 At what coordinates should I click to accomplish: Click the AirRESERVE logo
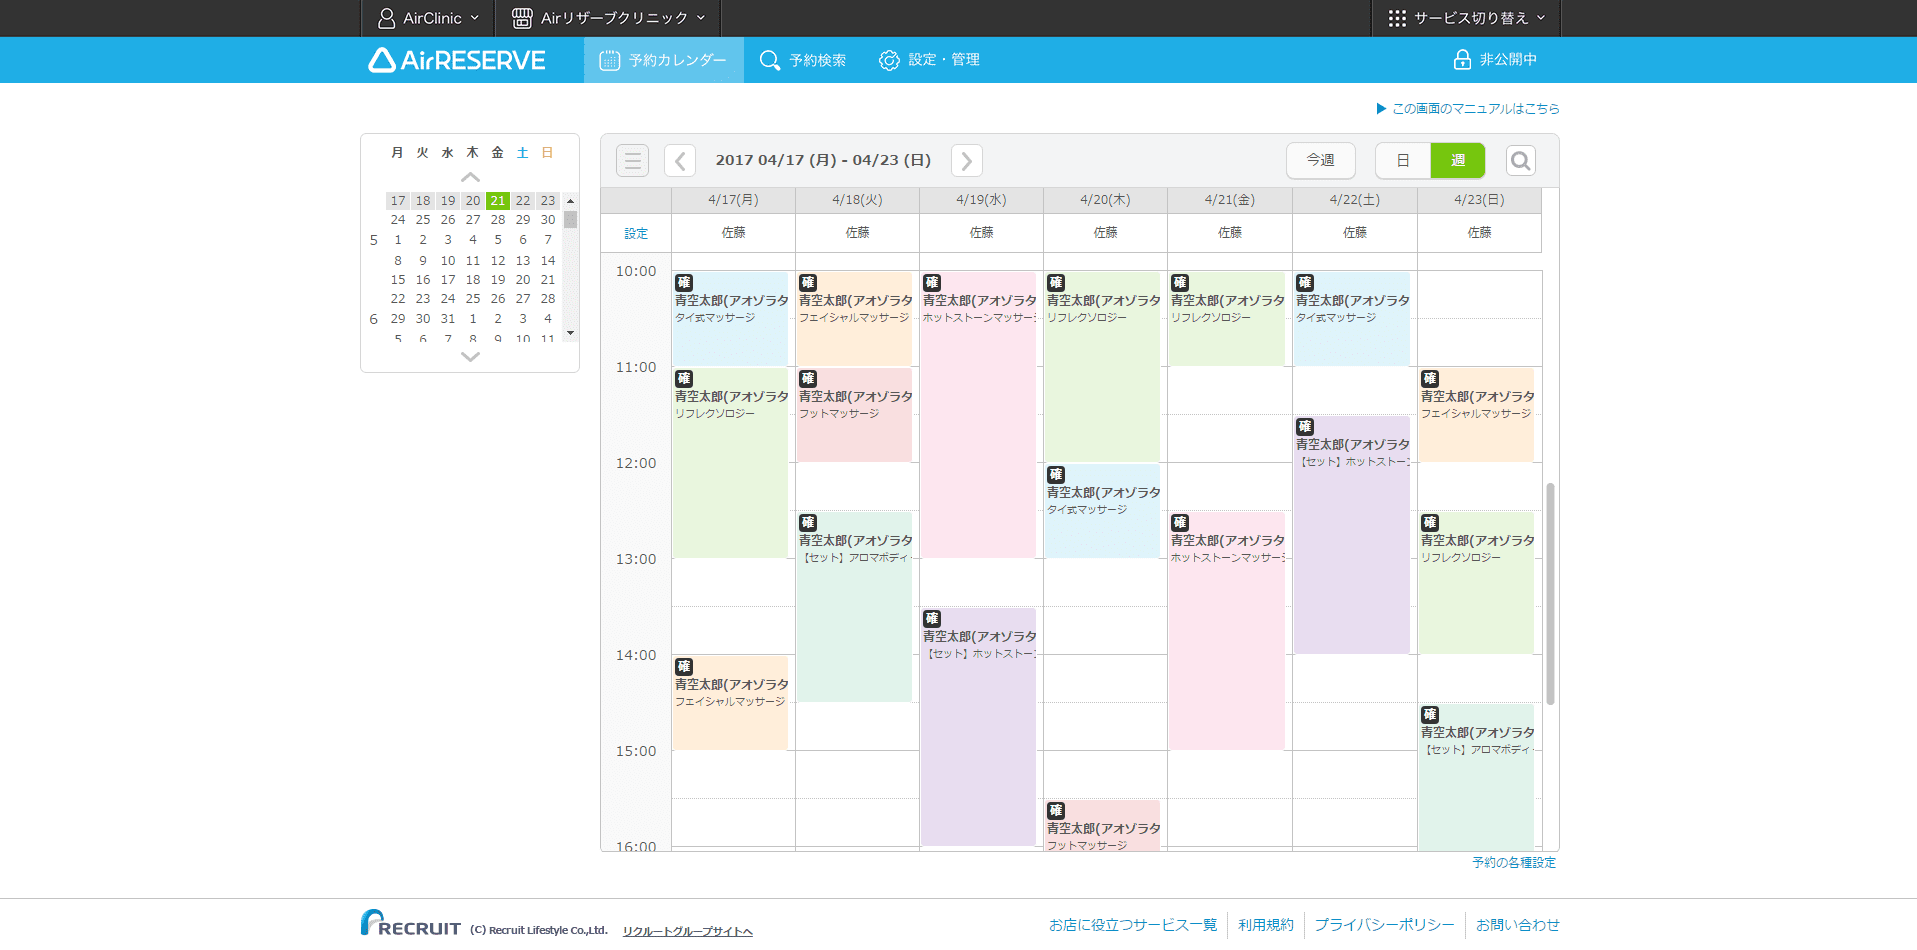457,60
